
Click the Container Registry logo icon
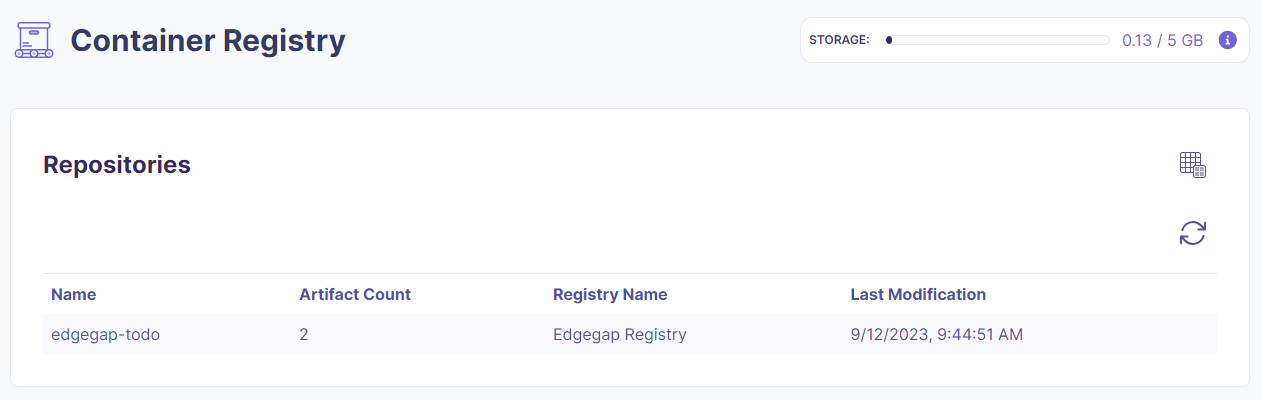(33, 40)
